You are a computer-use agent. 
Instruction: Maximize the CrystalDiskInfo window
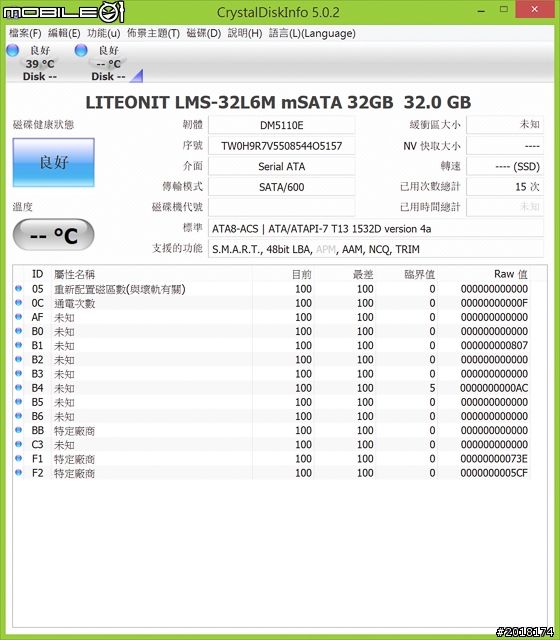(504, 9)
